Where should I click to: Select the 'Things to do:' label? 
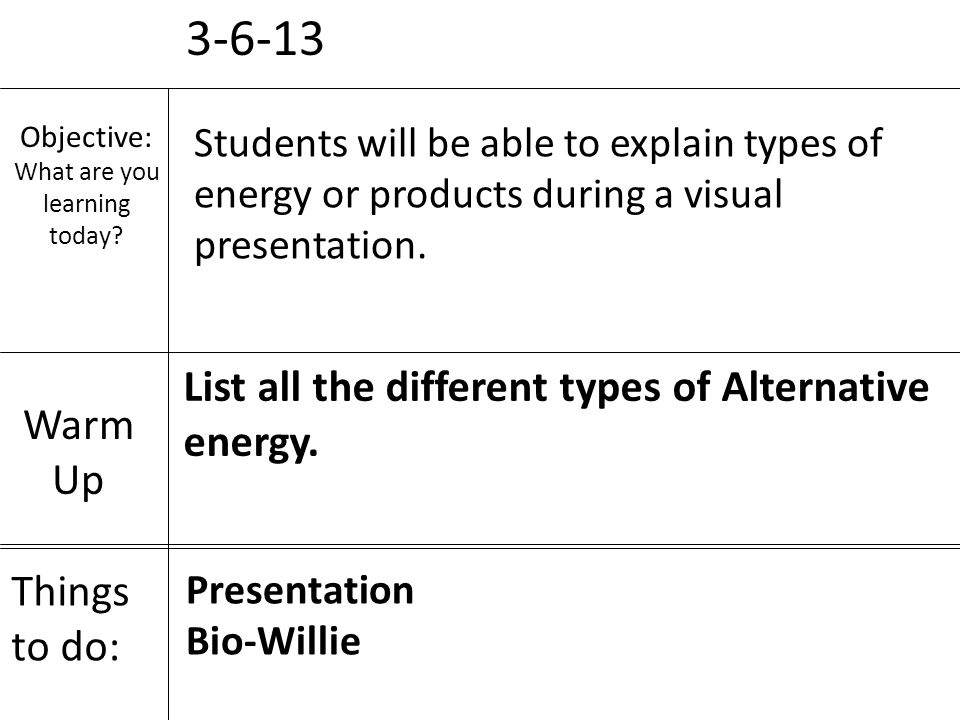coord(70,619)
